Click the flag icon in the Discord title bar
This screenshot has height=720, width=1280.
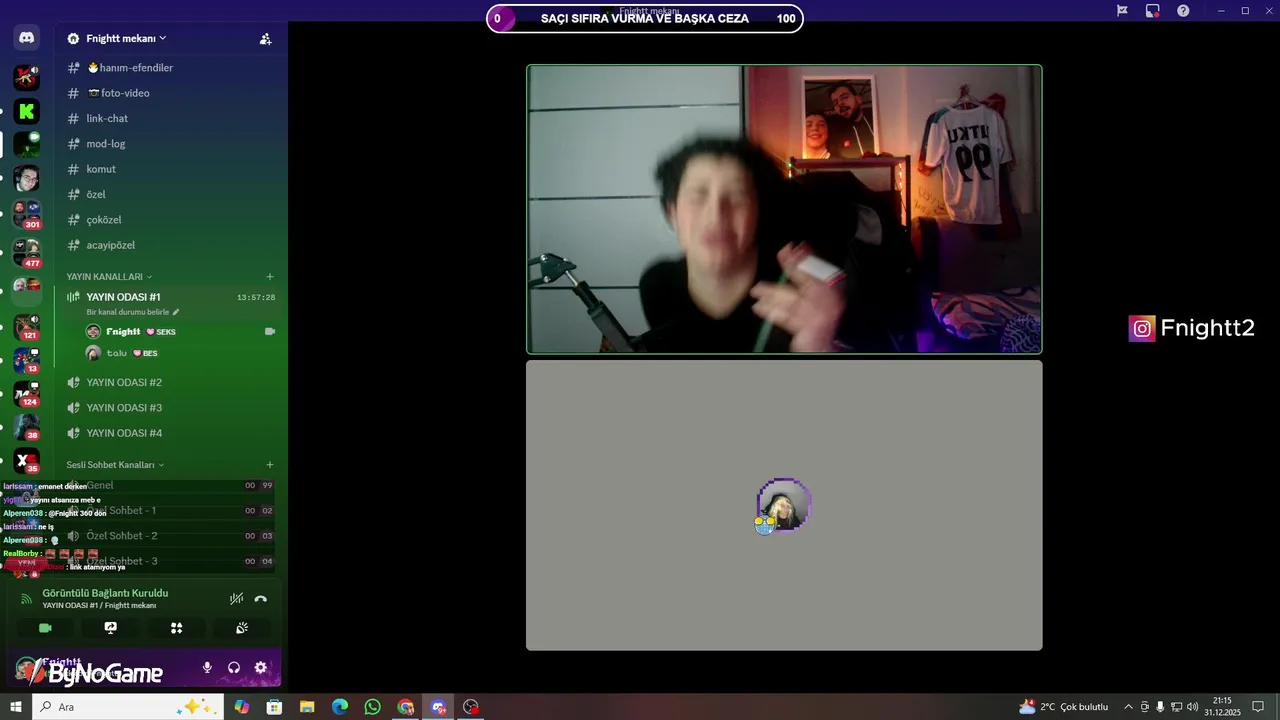pyautogui.click(x=1122, y=11)
